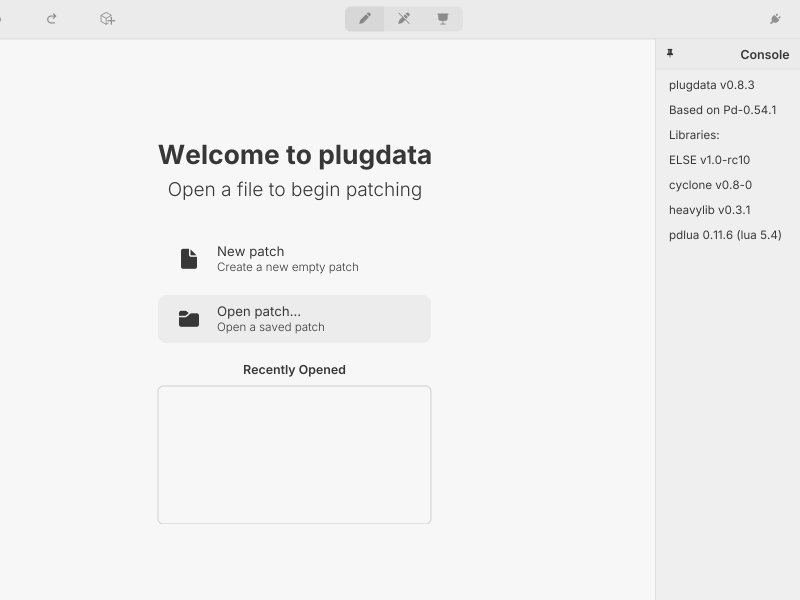Switch to presentation mode icon
Screen dimensions: 800x600
tap(443, 19)
